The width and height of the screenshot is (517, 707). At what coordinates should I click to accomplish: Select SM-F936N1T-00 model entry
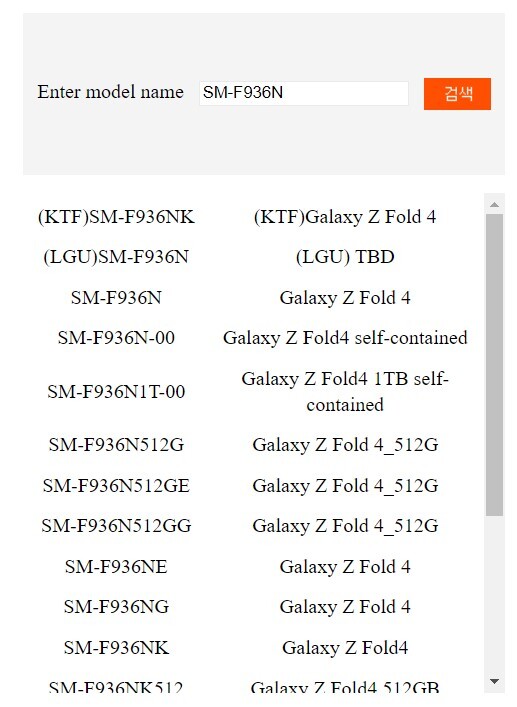coord(116,391)
